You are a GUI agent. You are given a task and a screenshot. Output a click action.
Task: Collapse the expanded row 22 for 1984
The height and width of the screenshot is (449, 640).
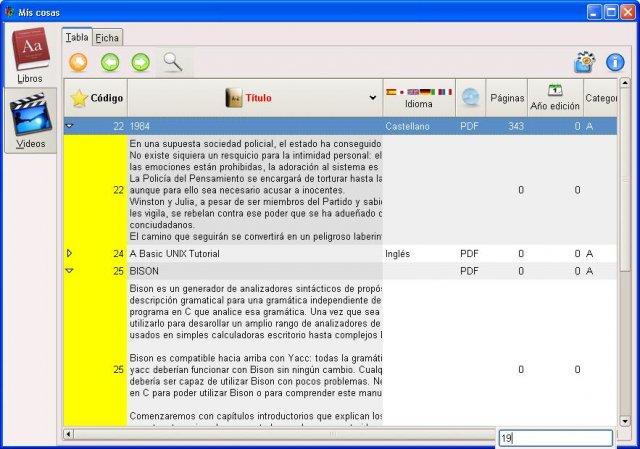click(70, 127)
